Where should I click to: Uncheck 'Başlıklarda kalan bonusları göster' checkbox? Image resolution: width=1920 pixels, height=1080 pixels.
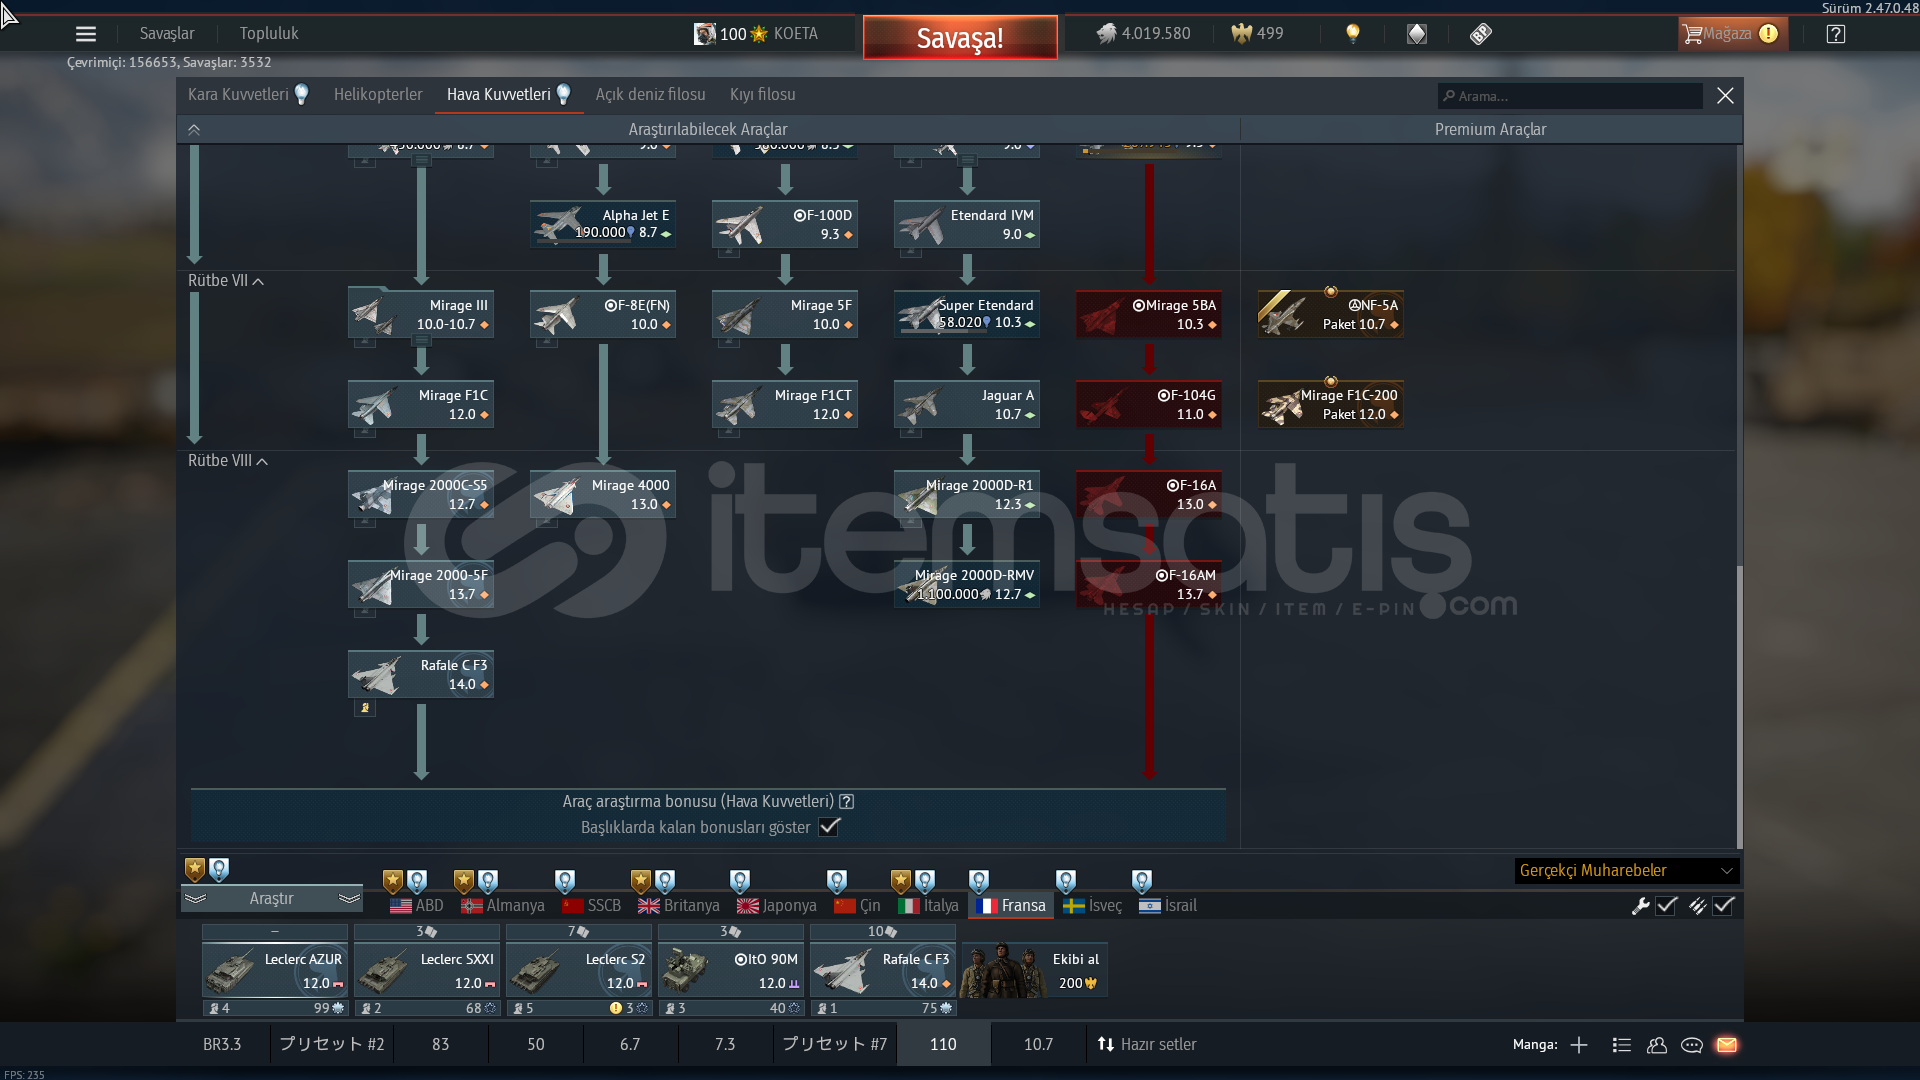829,827
